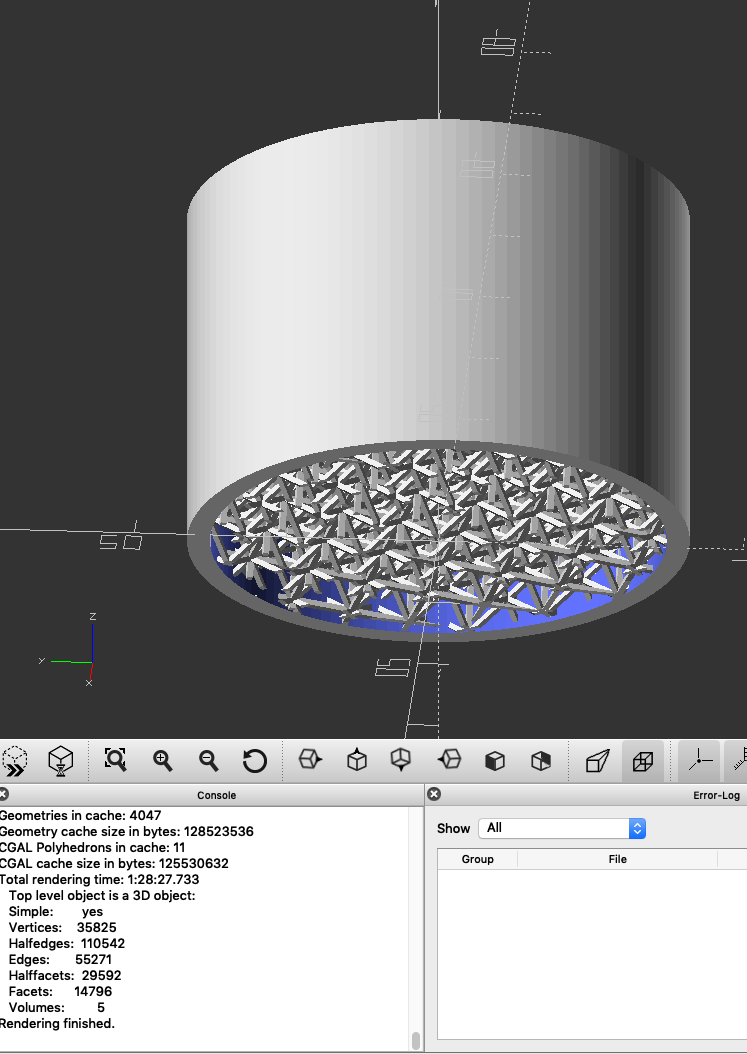Switch to the Left view cube icon

point(450,761)
